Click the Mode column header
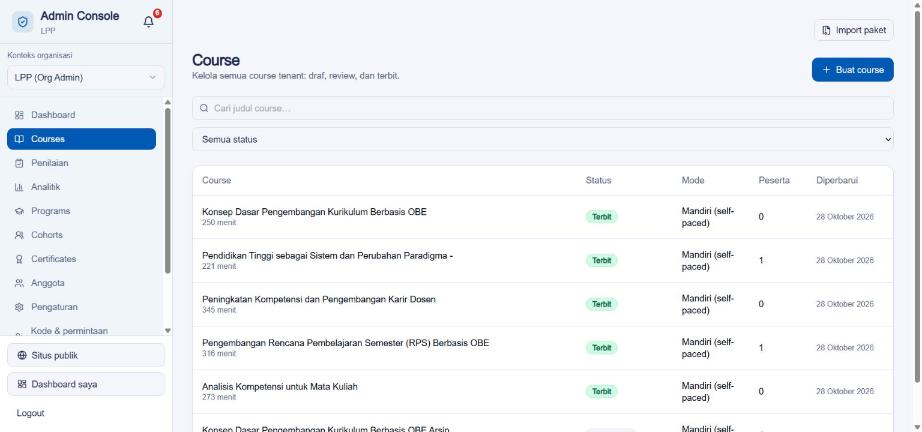The image size is (922, 432). [693, 180]
